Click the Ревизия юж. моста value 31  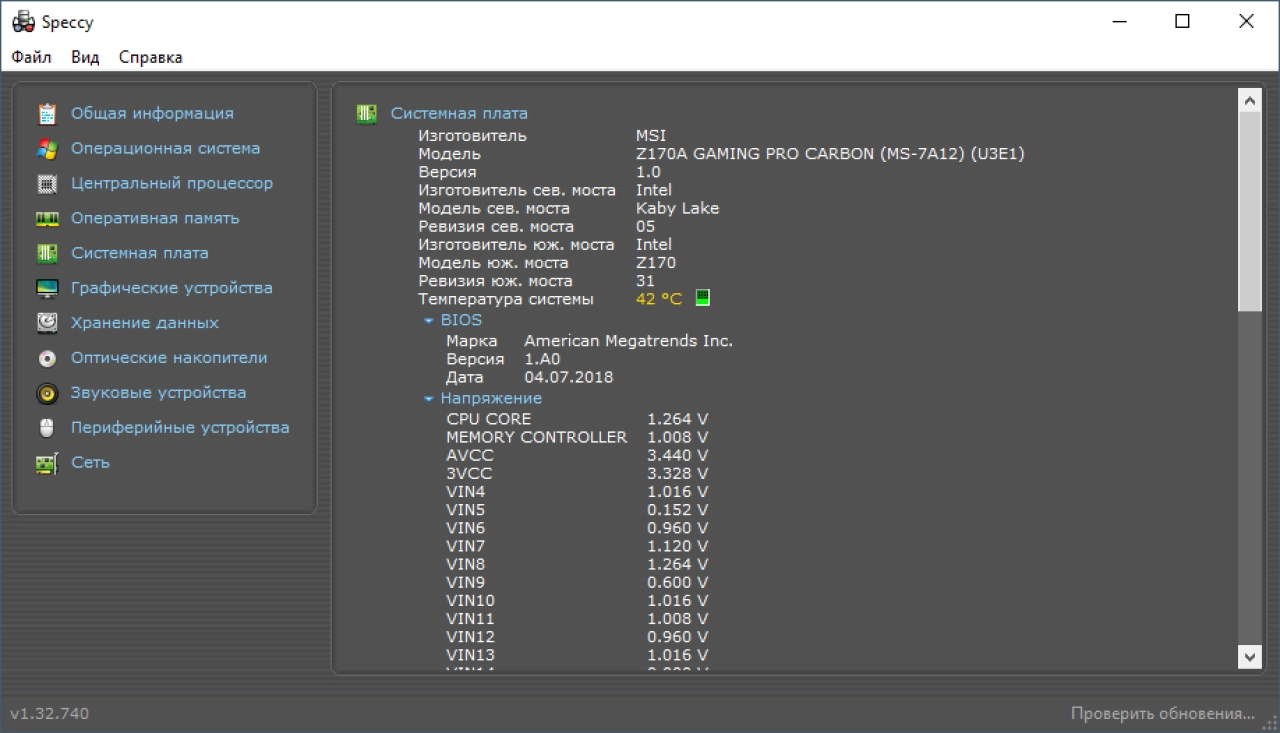[646, 281]
